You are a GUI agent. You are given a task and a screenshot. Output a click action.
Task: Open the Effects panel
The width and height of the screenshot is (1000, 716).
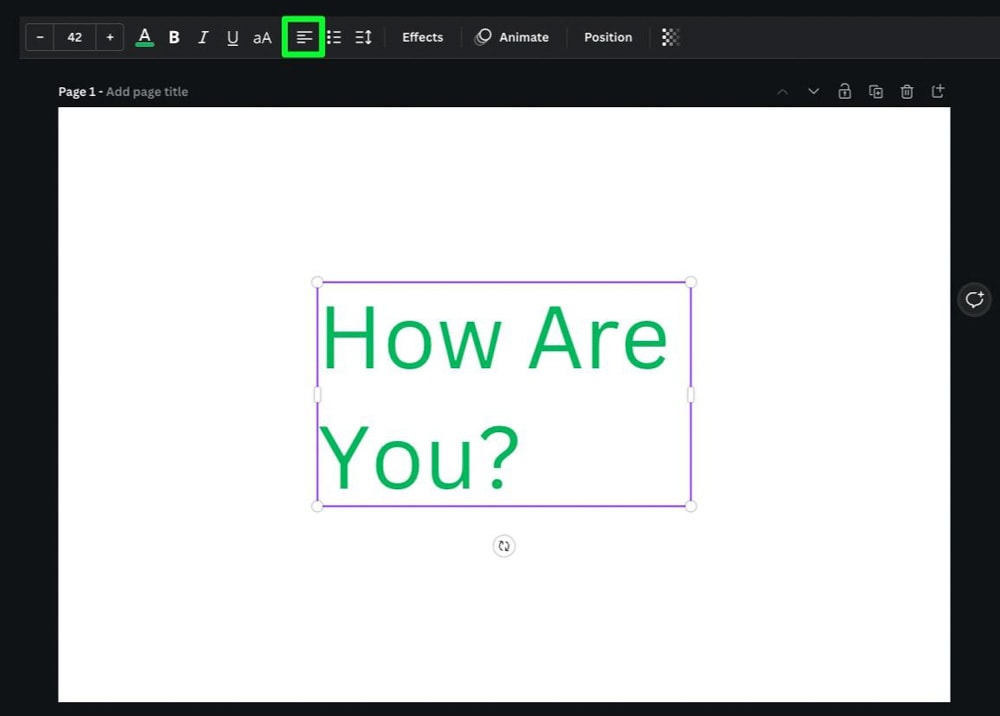(x=422, y=37)
